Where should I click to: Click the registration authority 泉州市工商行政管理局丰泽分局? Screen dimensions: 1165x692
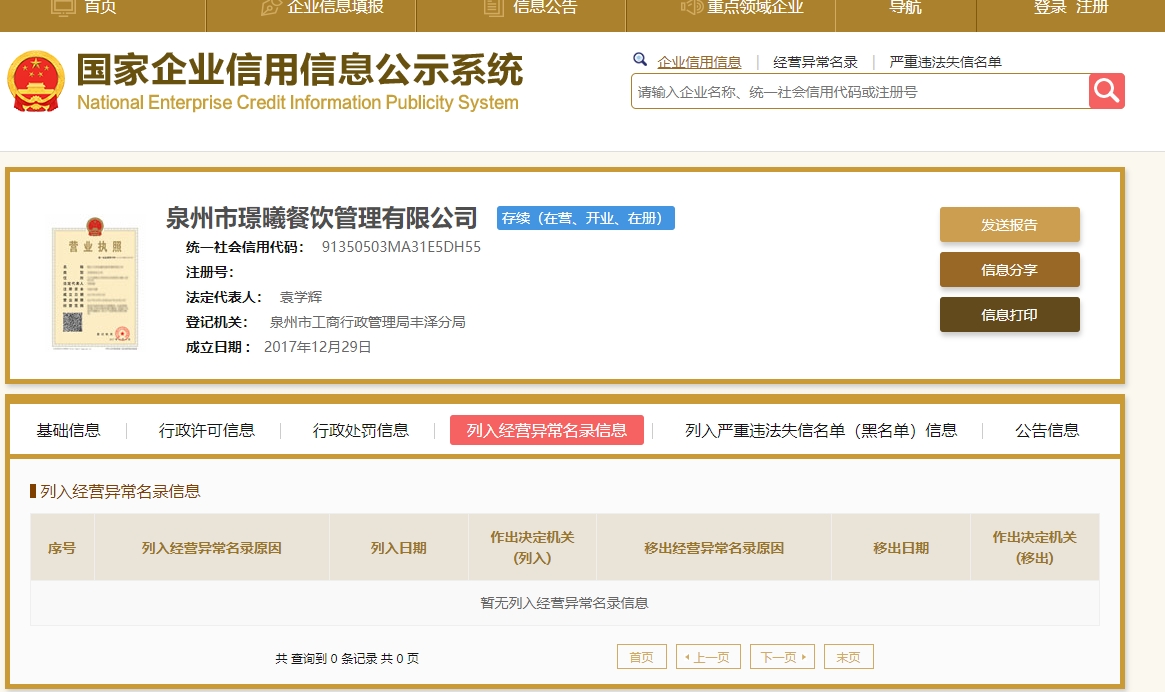point(367,322)
